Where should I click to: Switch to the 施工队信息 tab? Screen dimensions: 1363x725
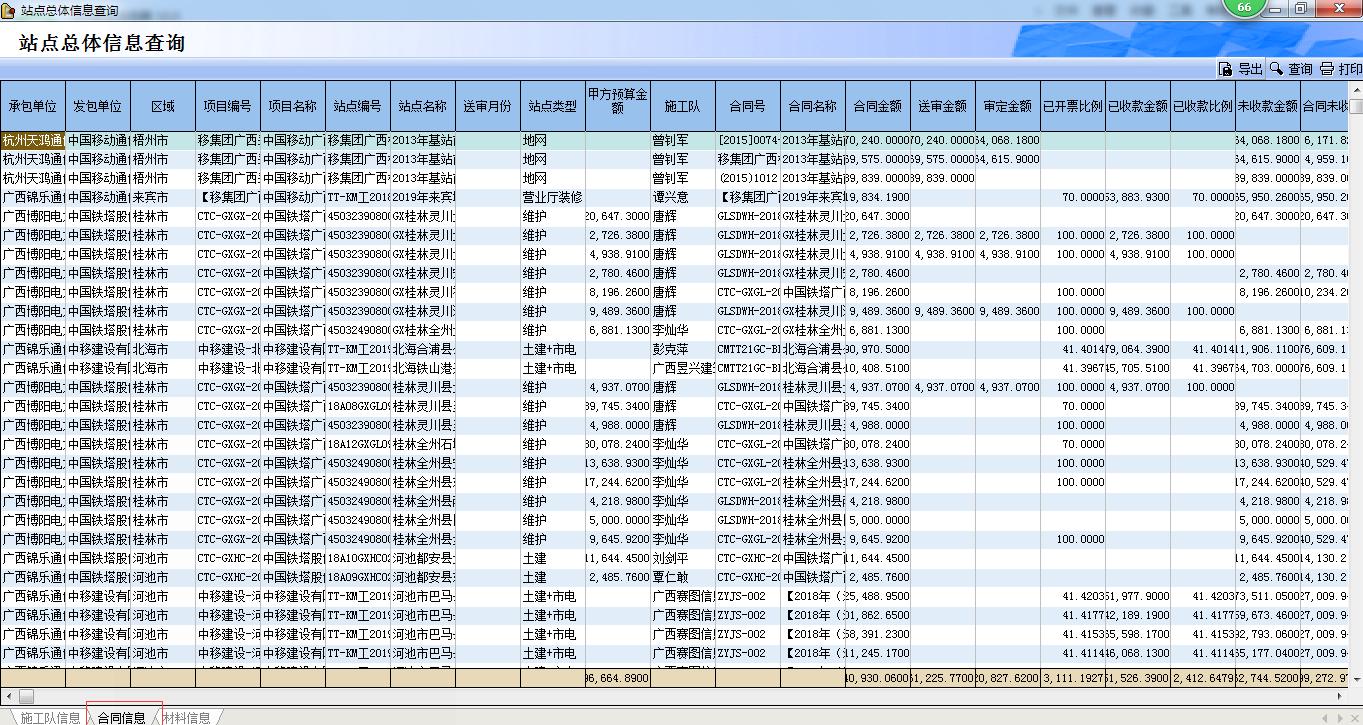pyautogui.click(x=49, y=717)
